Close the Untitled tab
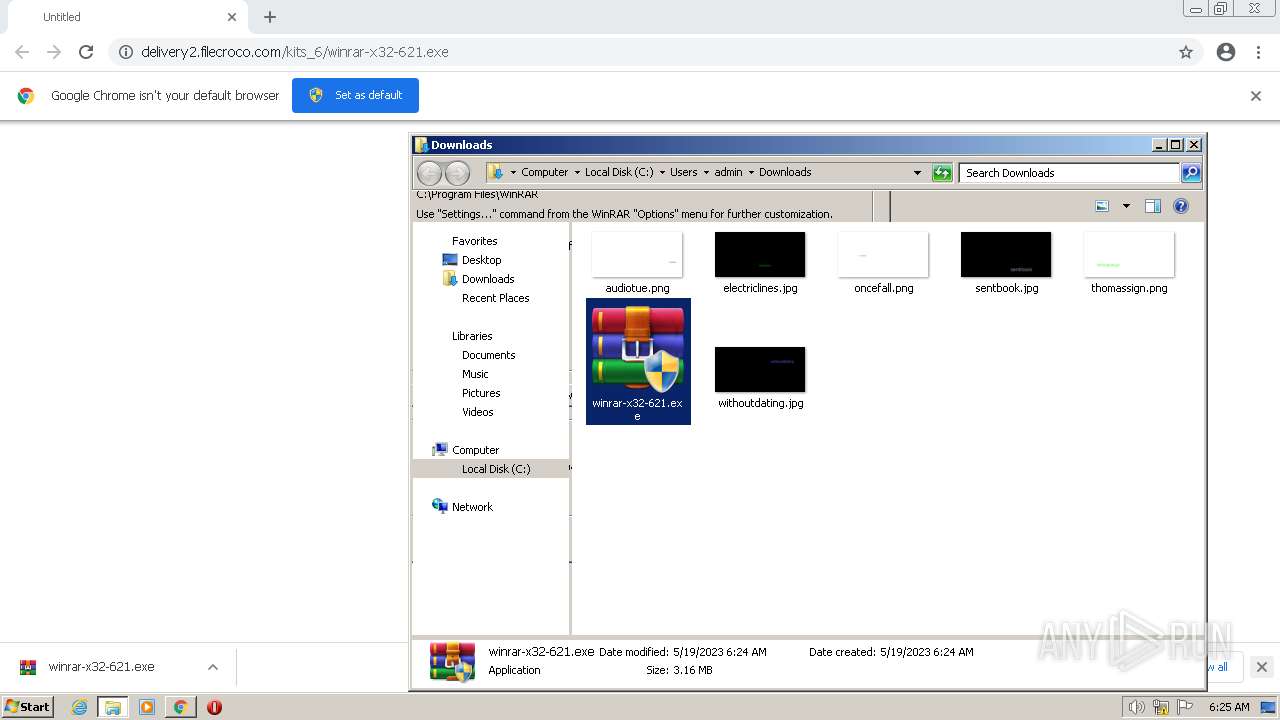 [x=232, y=17]
